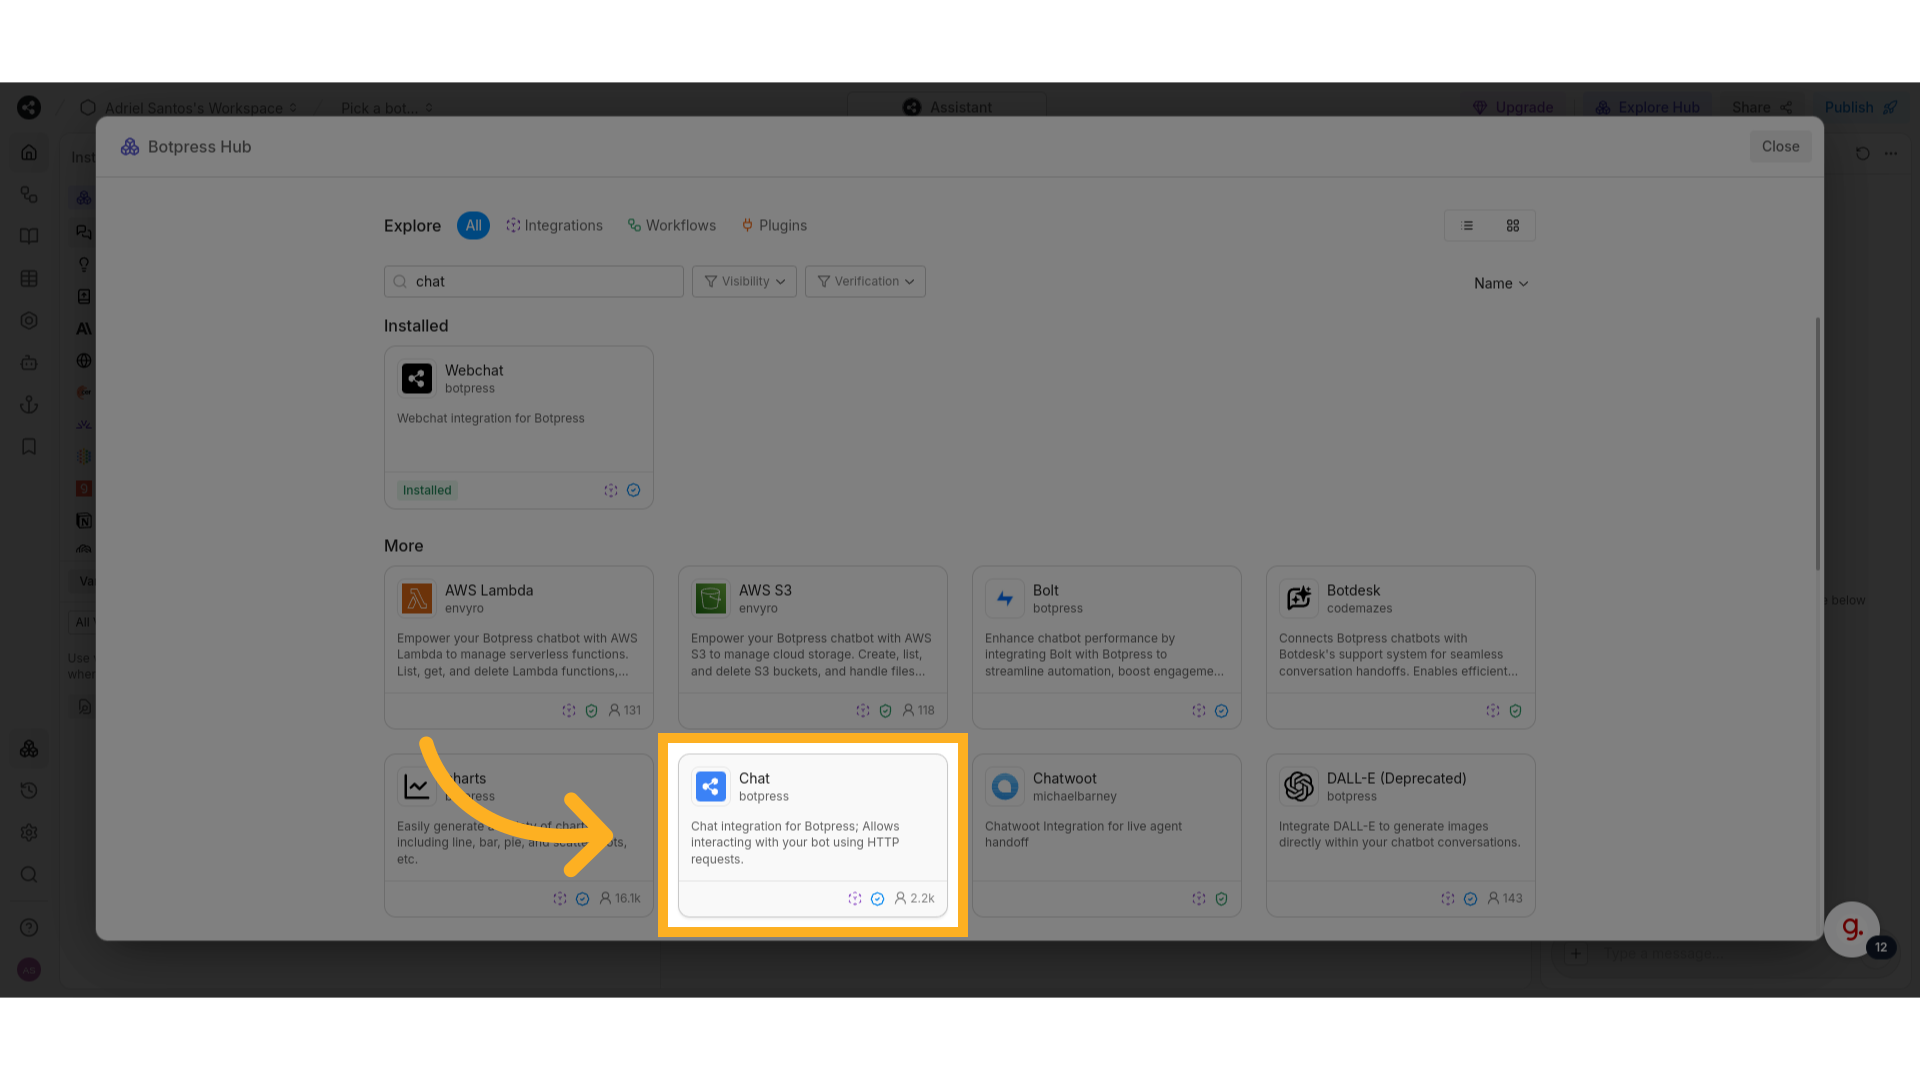Click the refresh icon near the Close button
Screen dimensions: 1920x1080
[x=1862, y=153]
